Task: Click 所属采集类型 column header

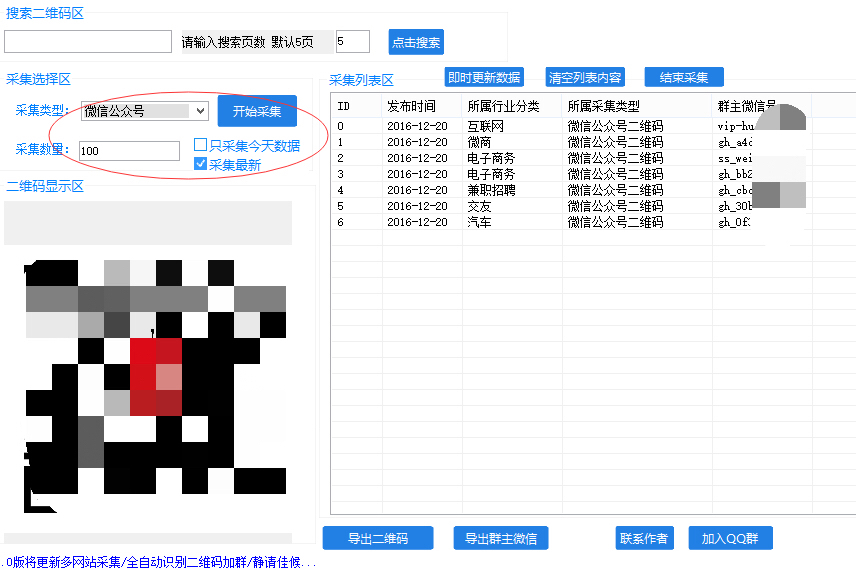Action: (x=637, y=106)
